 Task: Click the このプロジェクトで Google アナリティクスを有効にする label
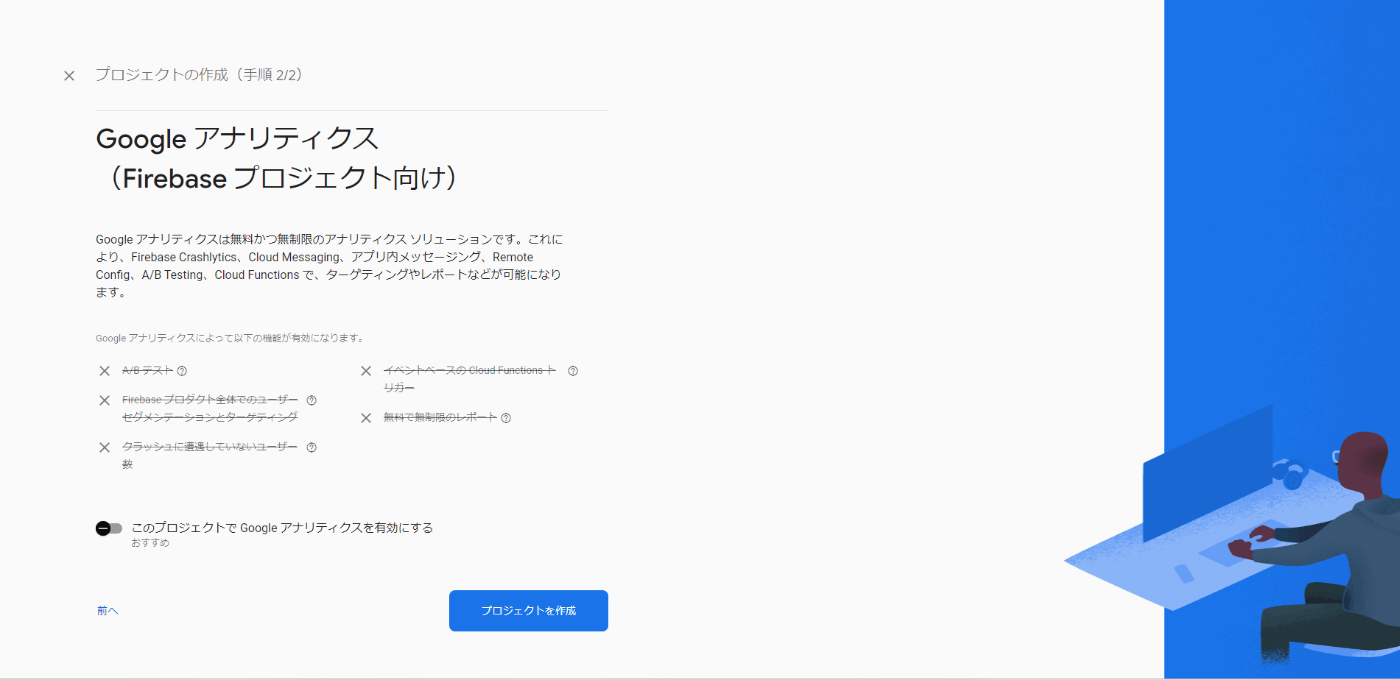[282, 527]
